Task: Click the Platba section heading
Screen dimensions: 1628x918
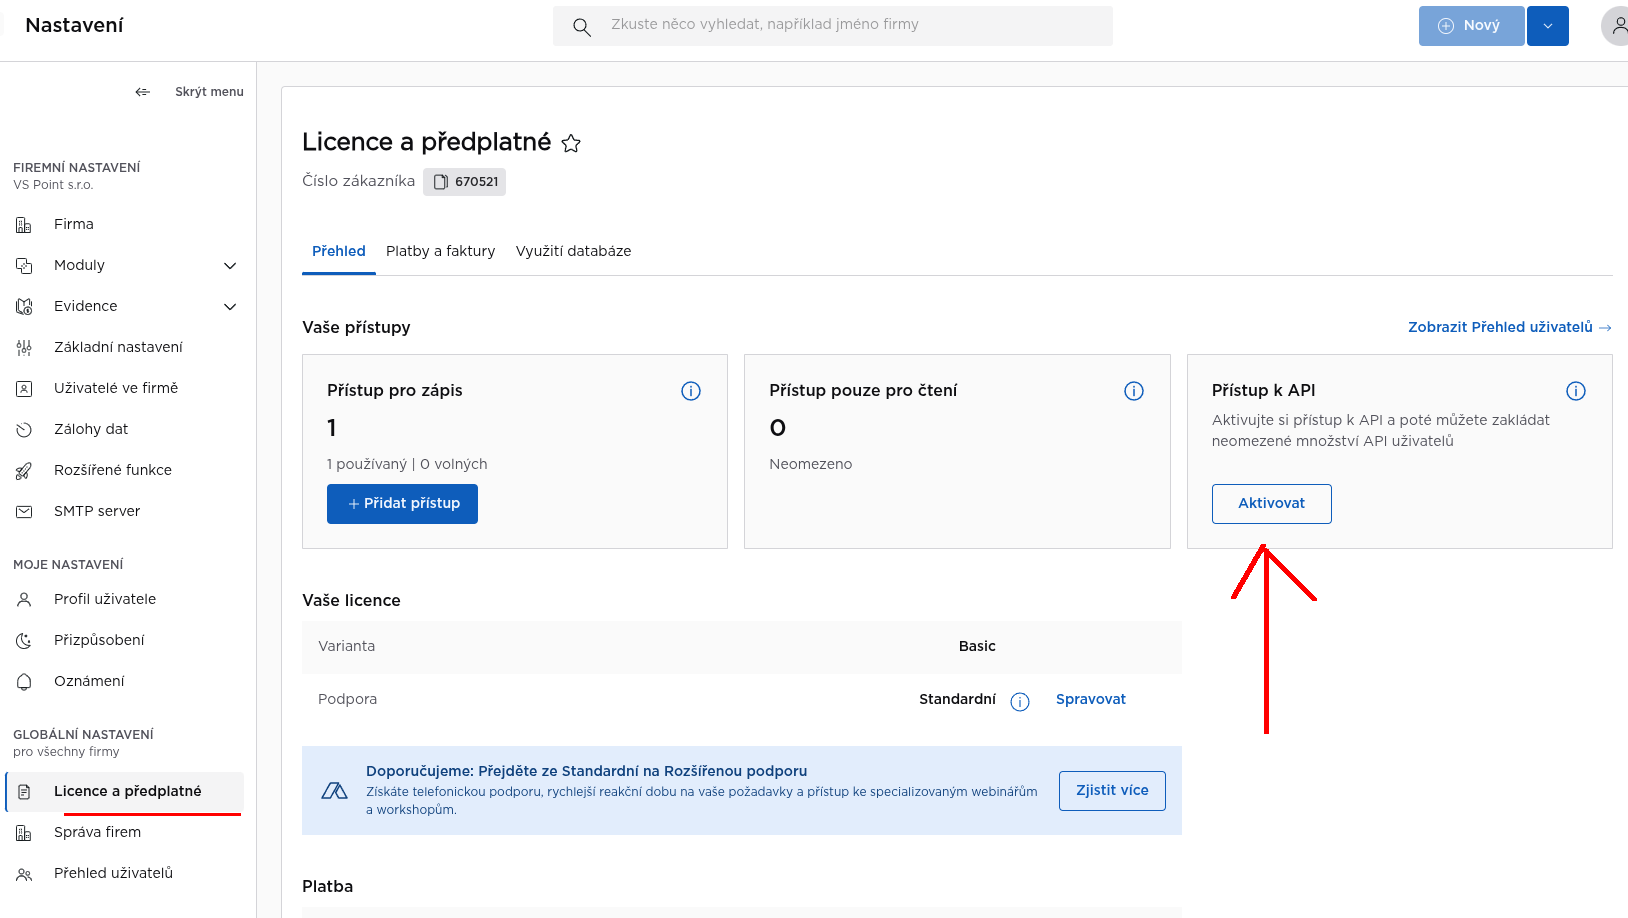Action: [328, 887]
